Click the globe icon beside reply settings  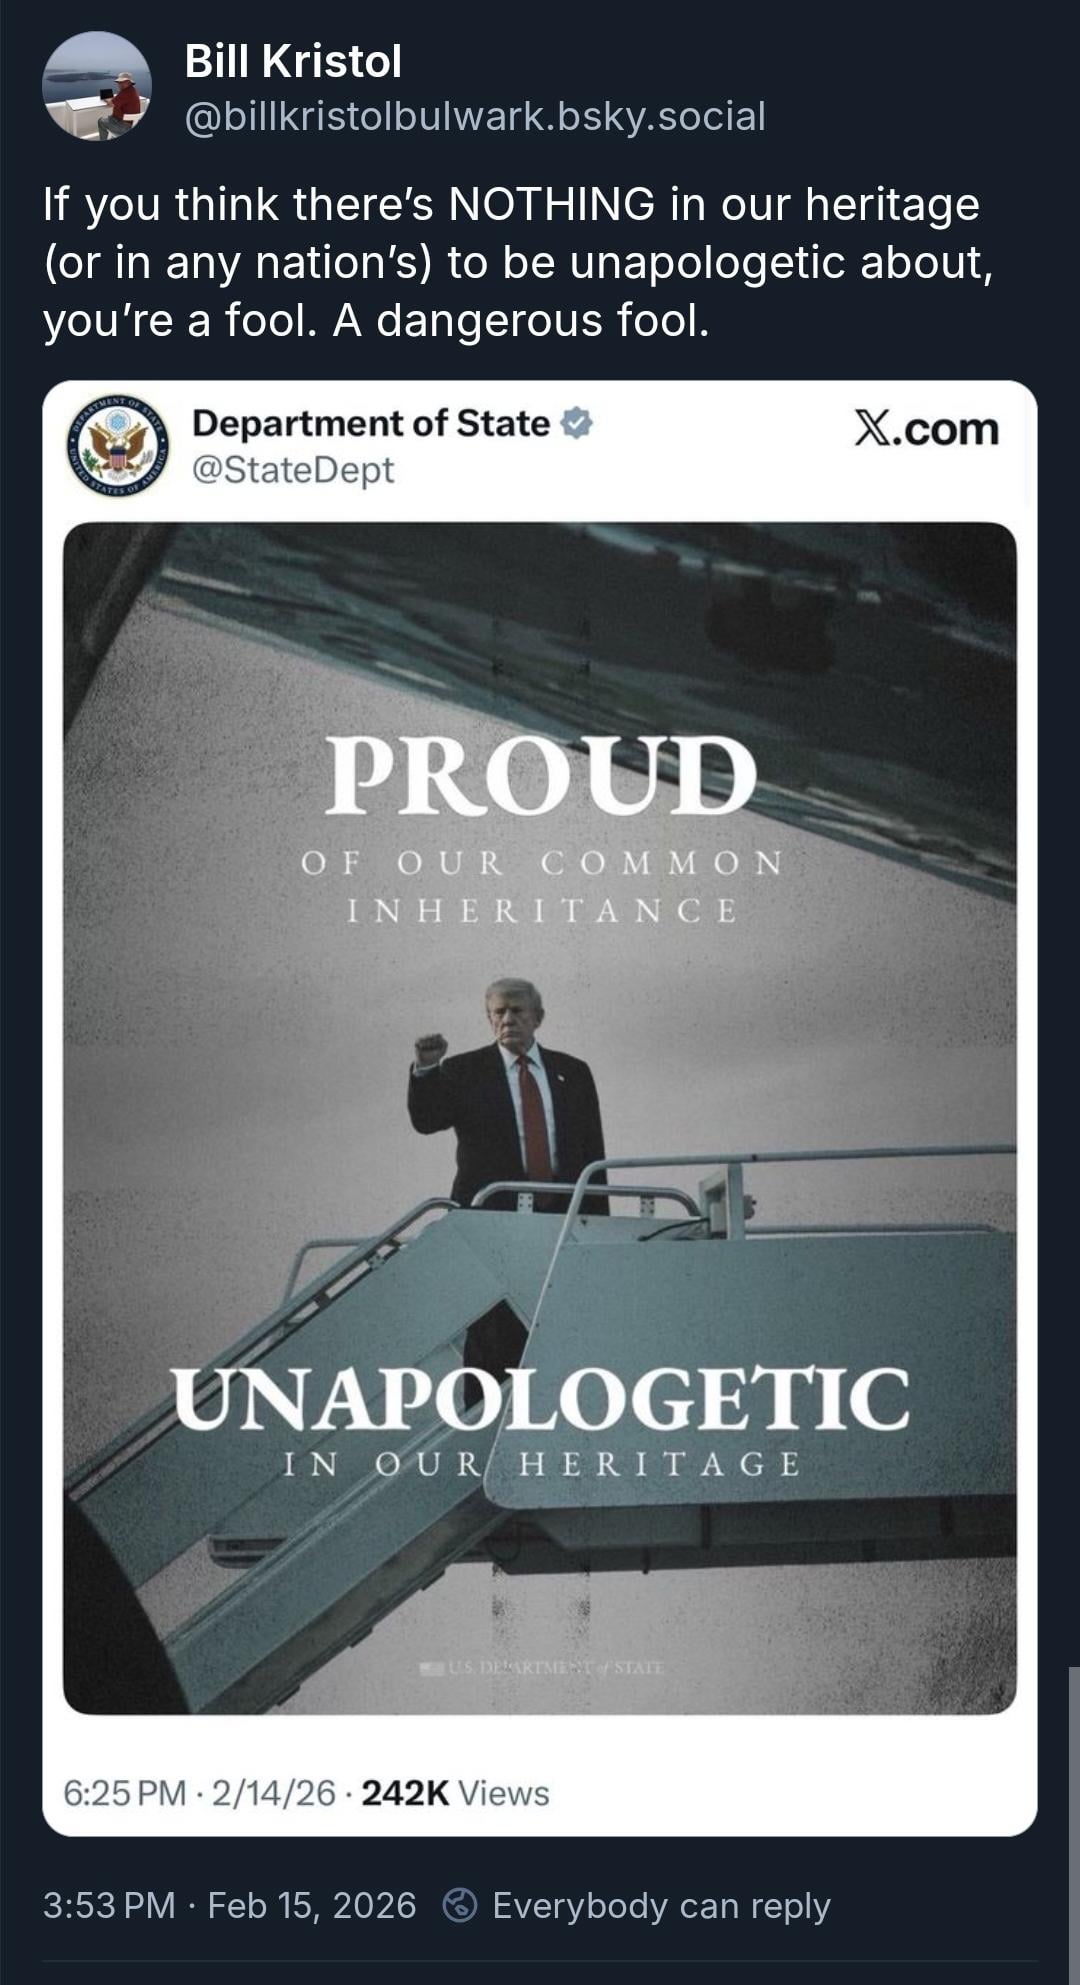coord(460,1905)
